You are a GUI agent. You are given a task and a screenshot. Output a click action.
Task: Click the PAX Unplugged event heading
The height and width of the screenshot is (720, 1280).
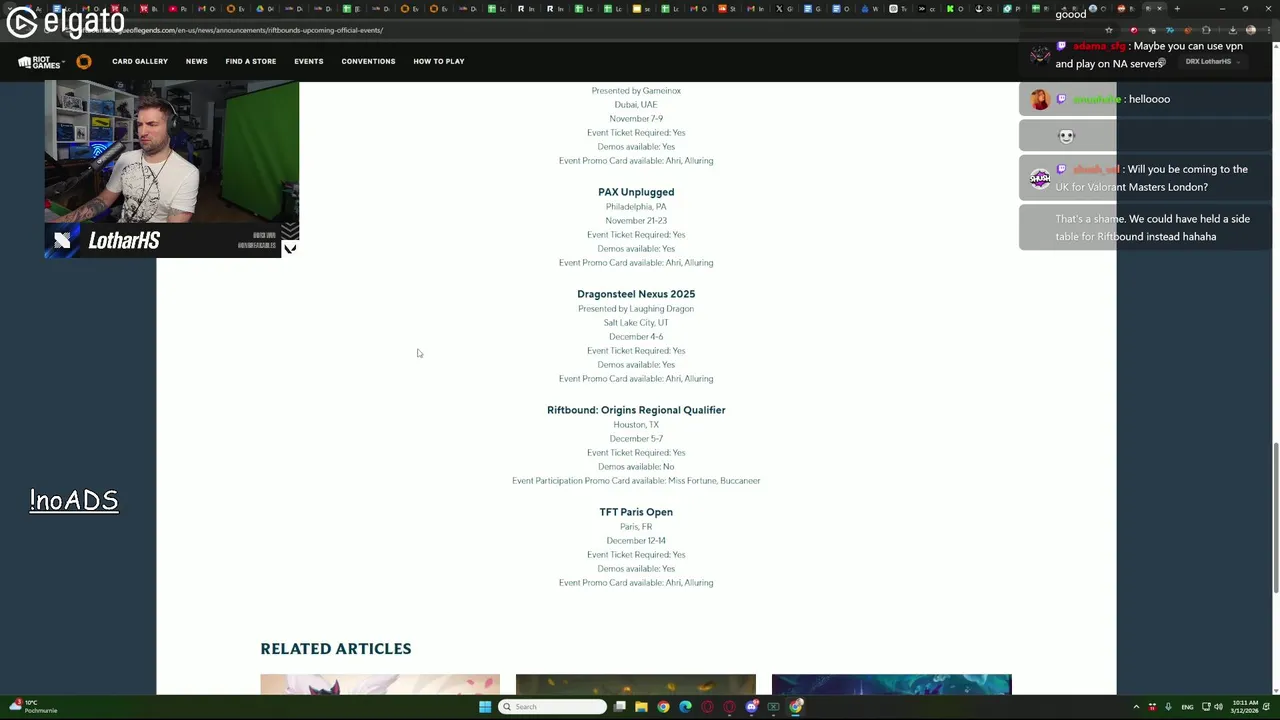pyautogui.click(x=636, y=192)
